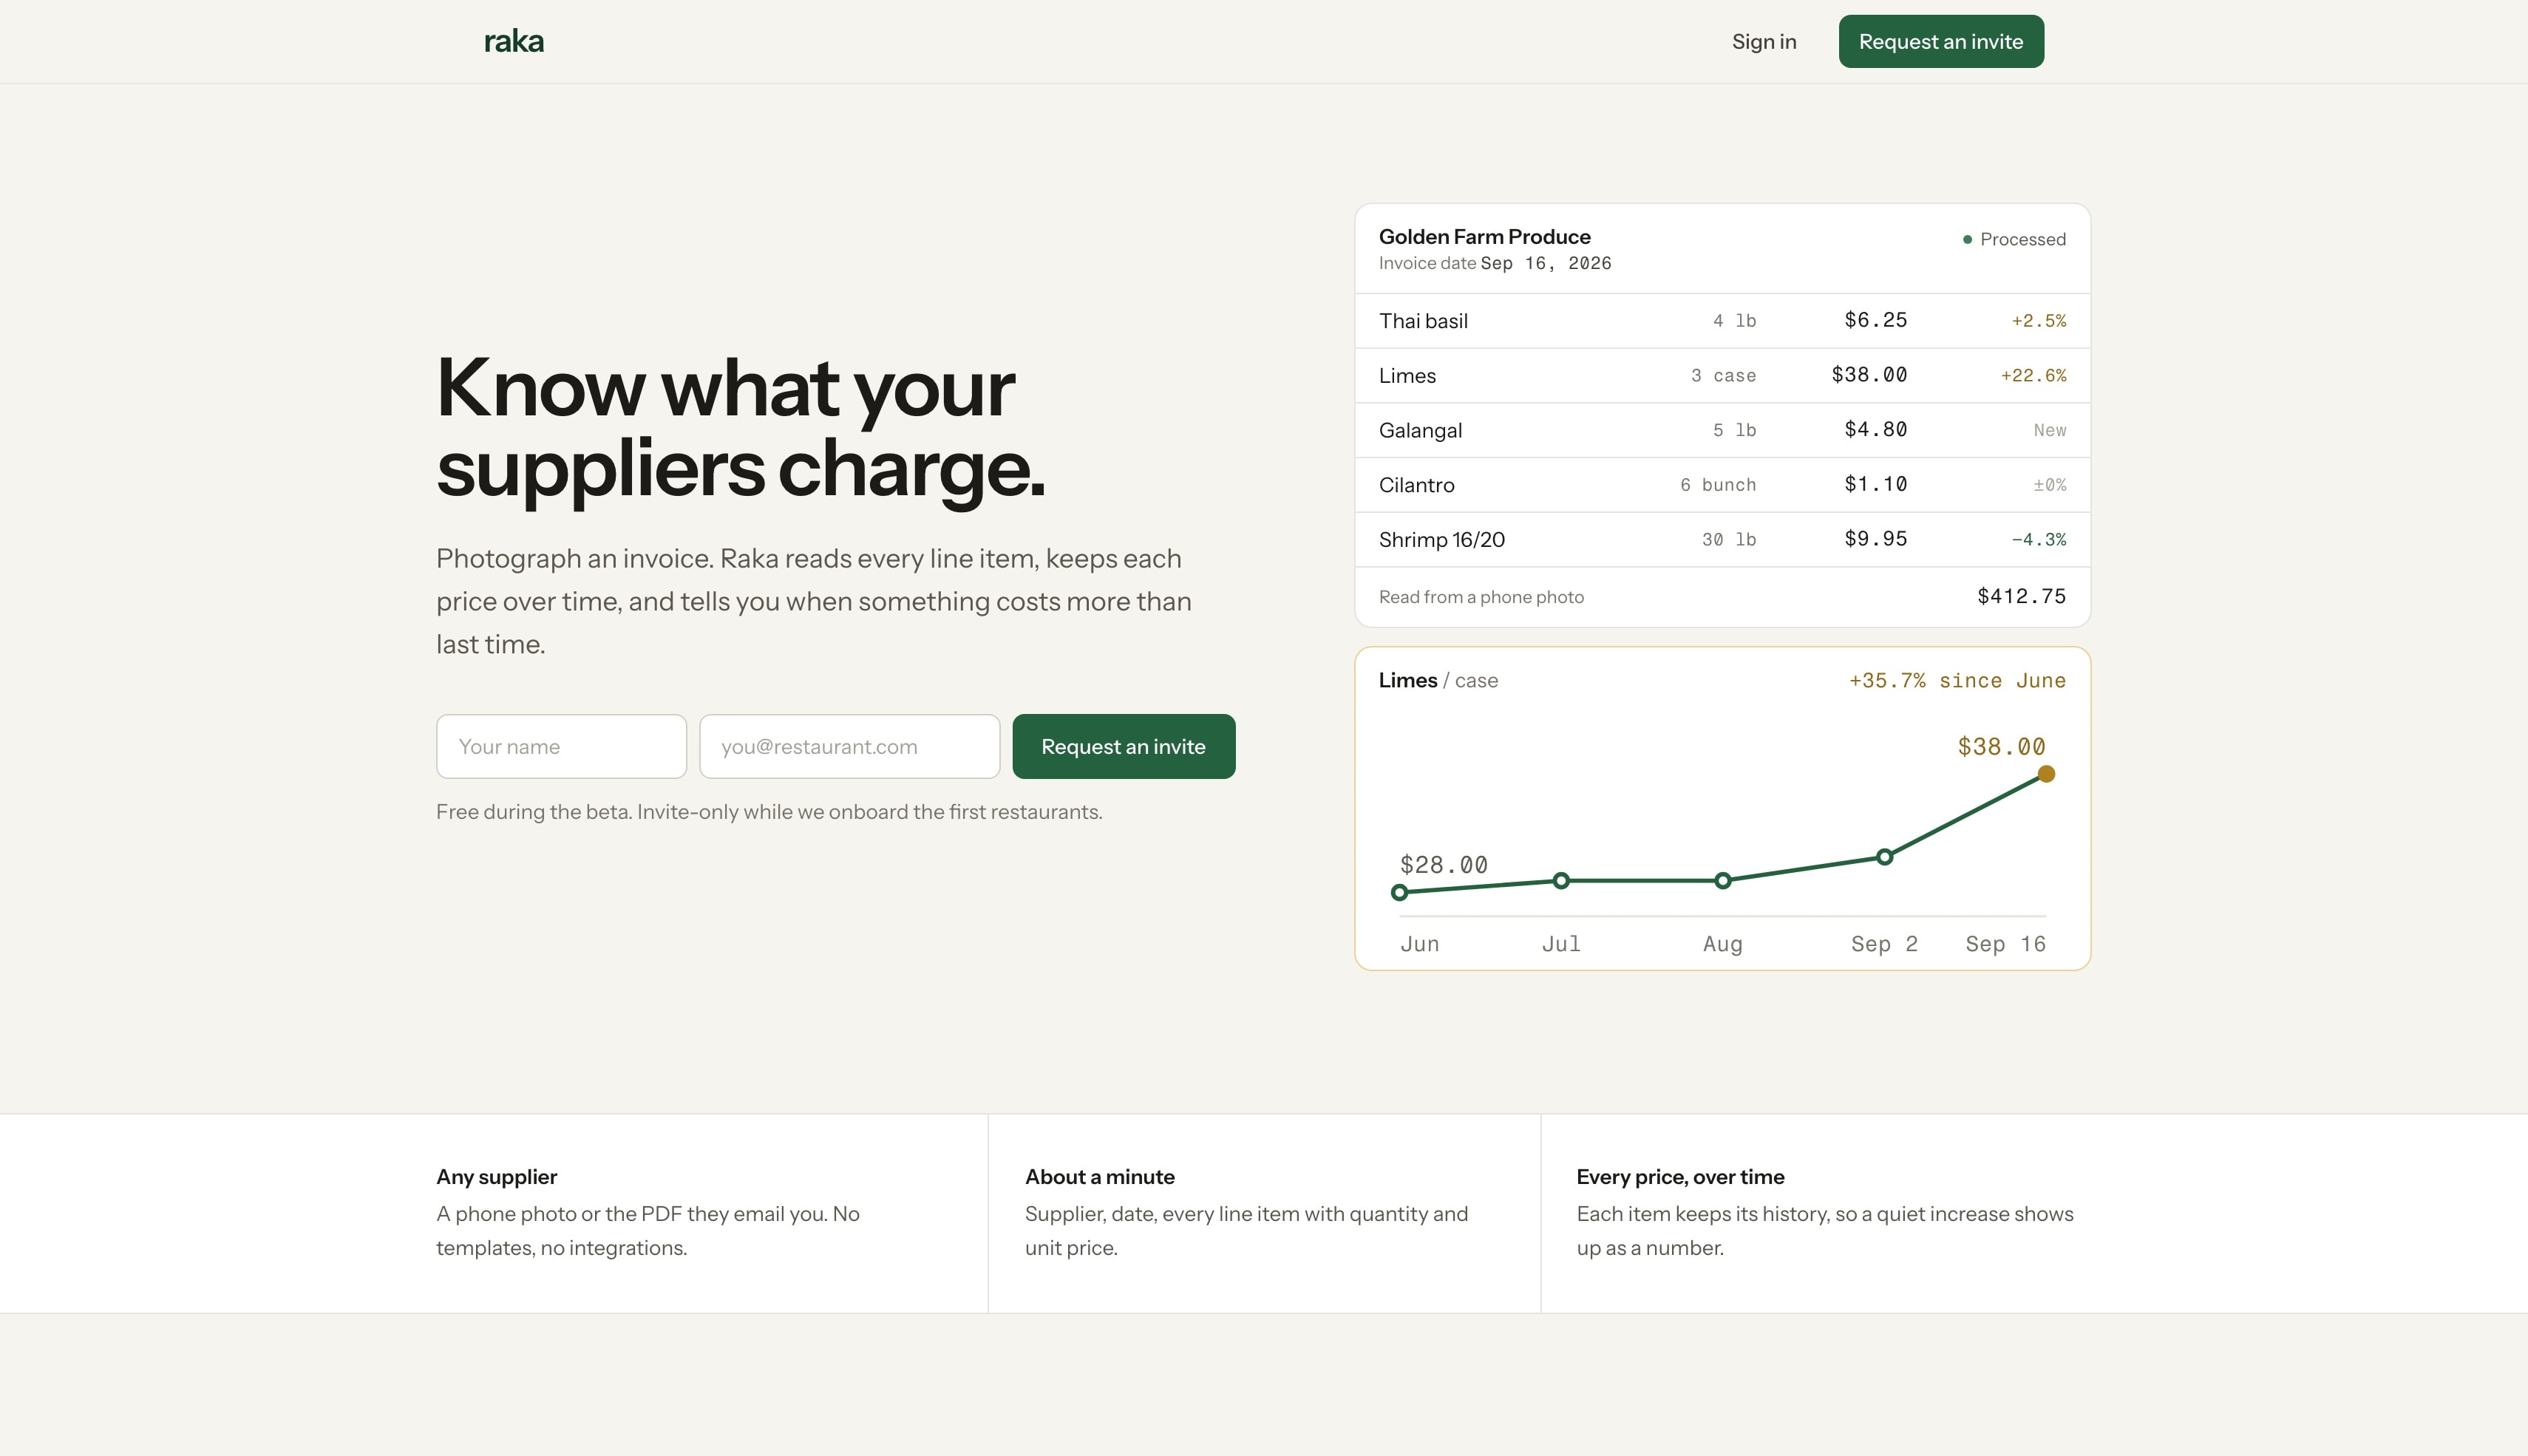The image size is (2528, 1456).
Task: Click the Thai basil price $6.25
Action: tap(1875, 320)
